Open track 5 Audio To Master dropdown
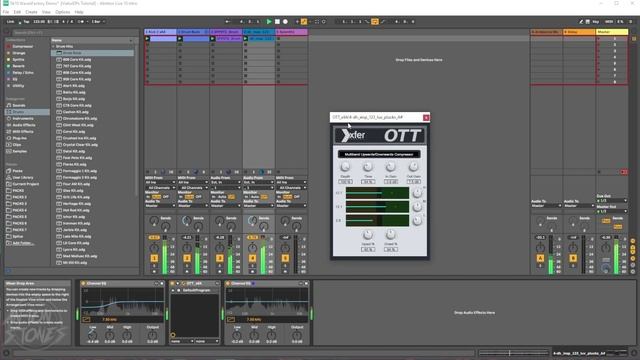640x360 pixels. [291, 206]
